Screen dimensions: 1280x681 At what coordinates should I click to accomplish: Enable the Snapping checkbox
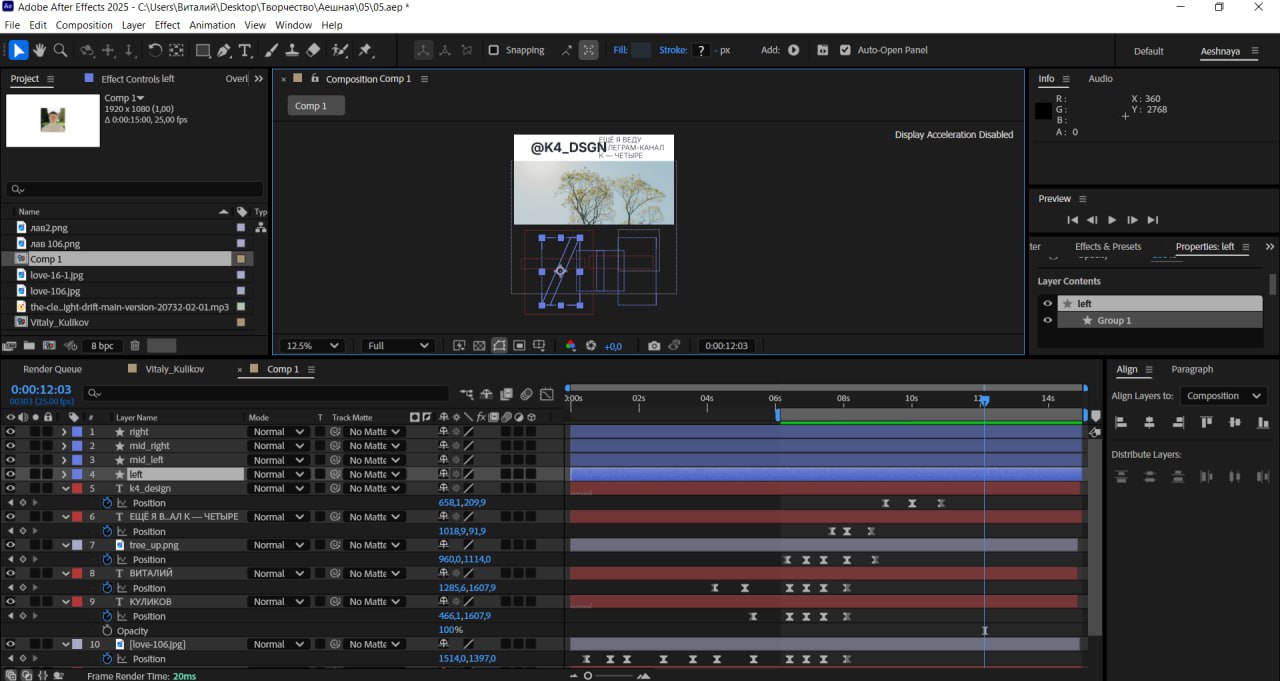tap(494, 50)
